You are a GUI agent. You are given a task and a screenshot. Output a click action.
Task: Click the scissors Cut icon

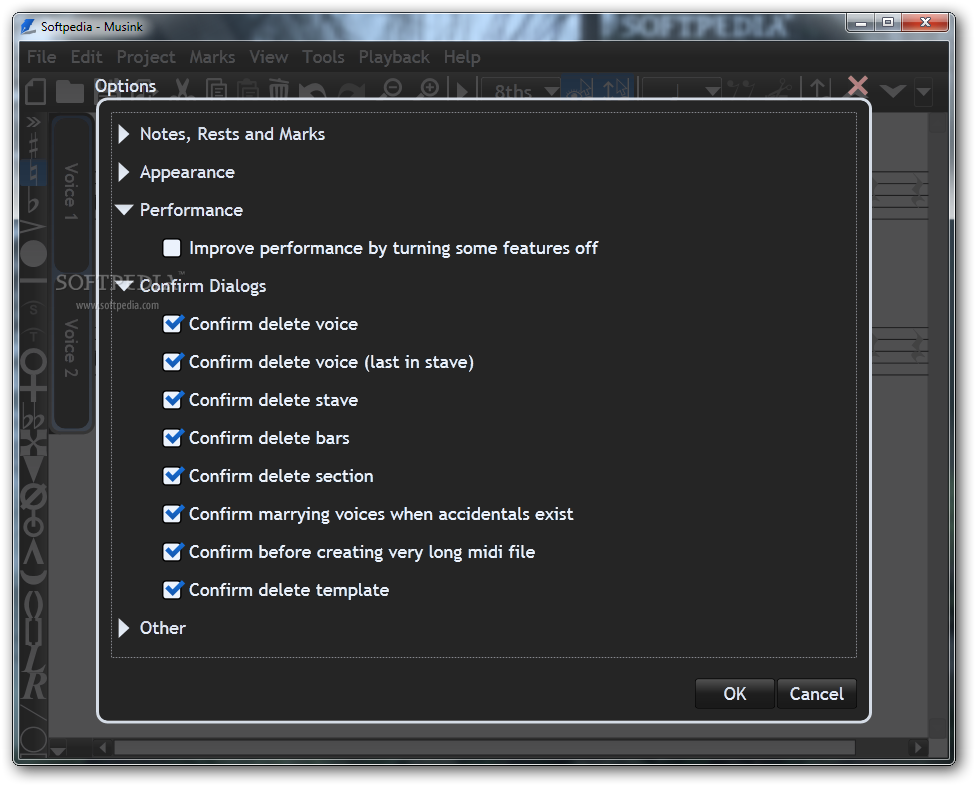coord(181,89)
